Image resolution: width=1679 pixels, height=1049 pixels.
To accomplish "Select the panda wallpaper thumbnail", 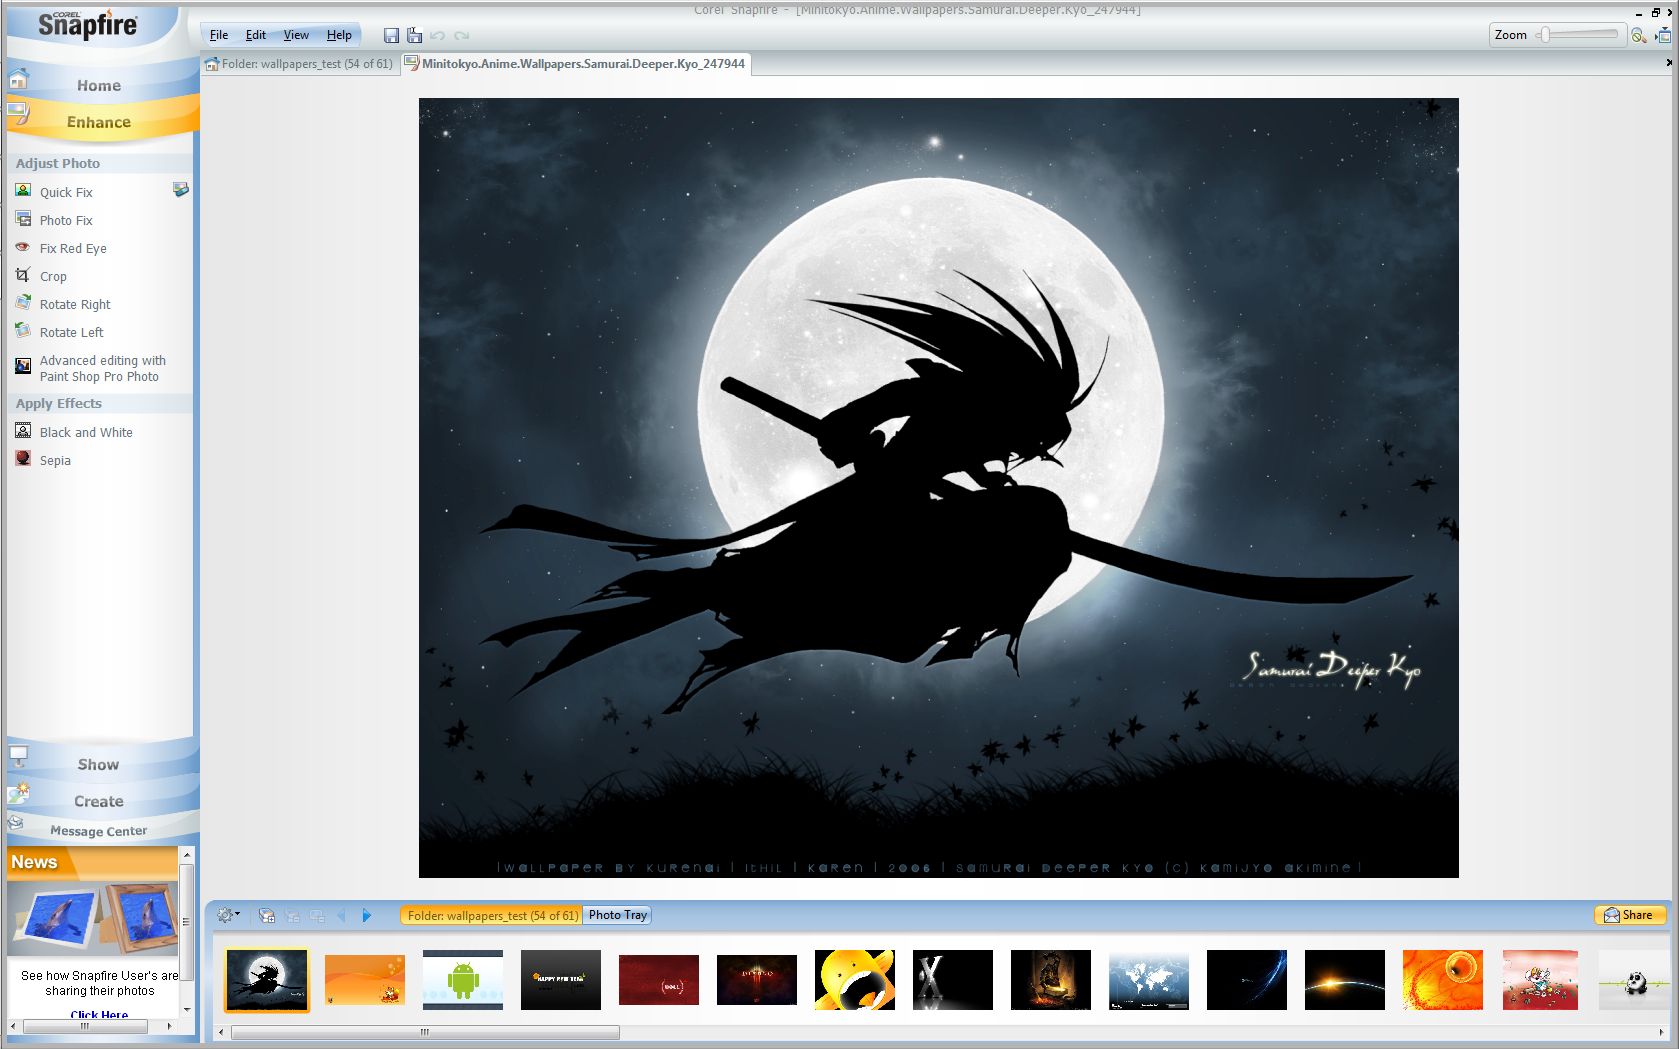I will 1634,980.
